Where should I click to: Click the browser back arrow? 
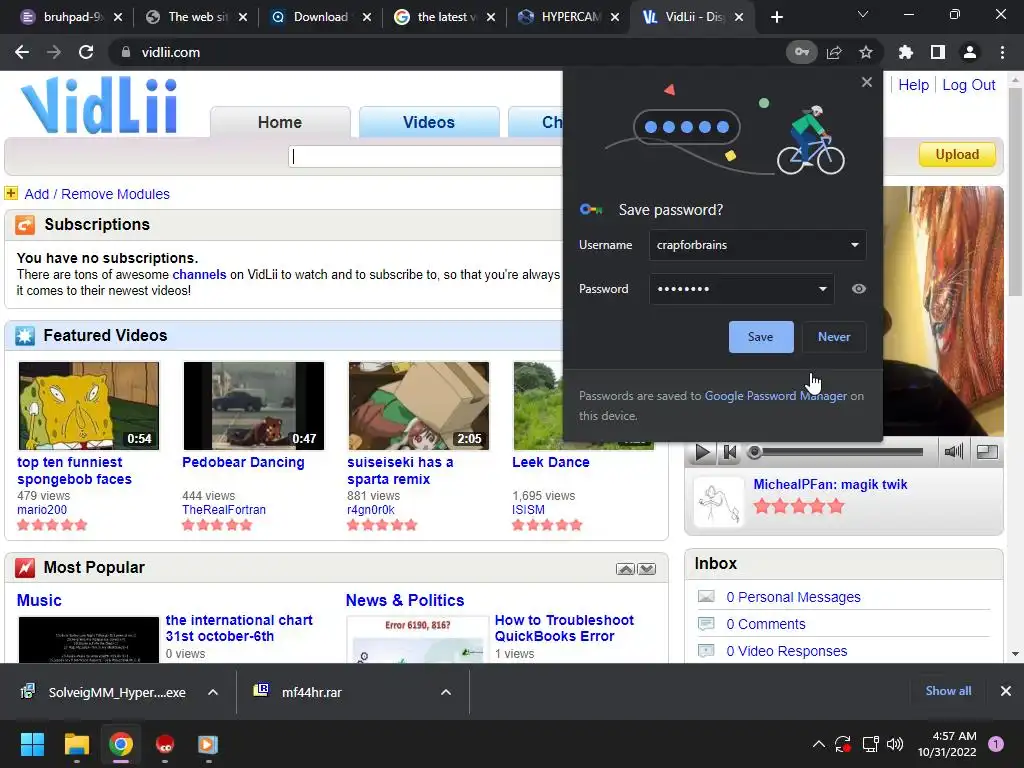[22, 52]
